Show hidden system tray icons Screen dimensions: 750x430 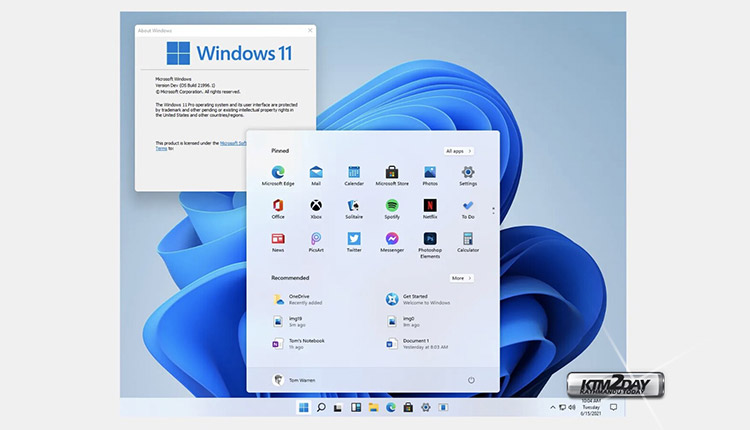552,407
